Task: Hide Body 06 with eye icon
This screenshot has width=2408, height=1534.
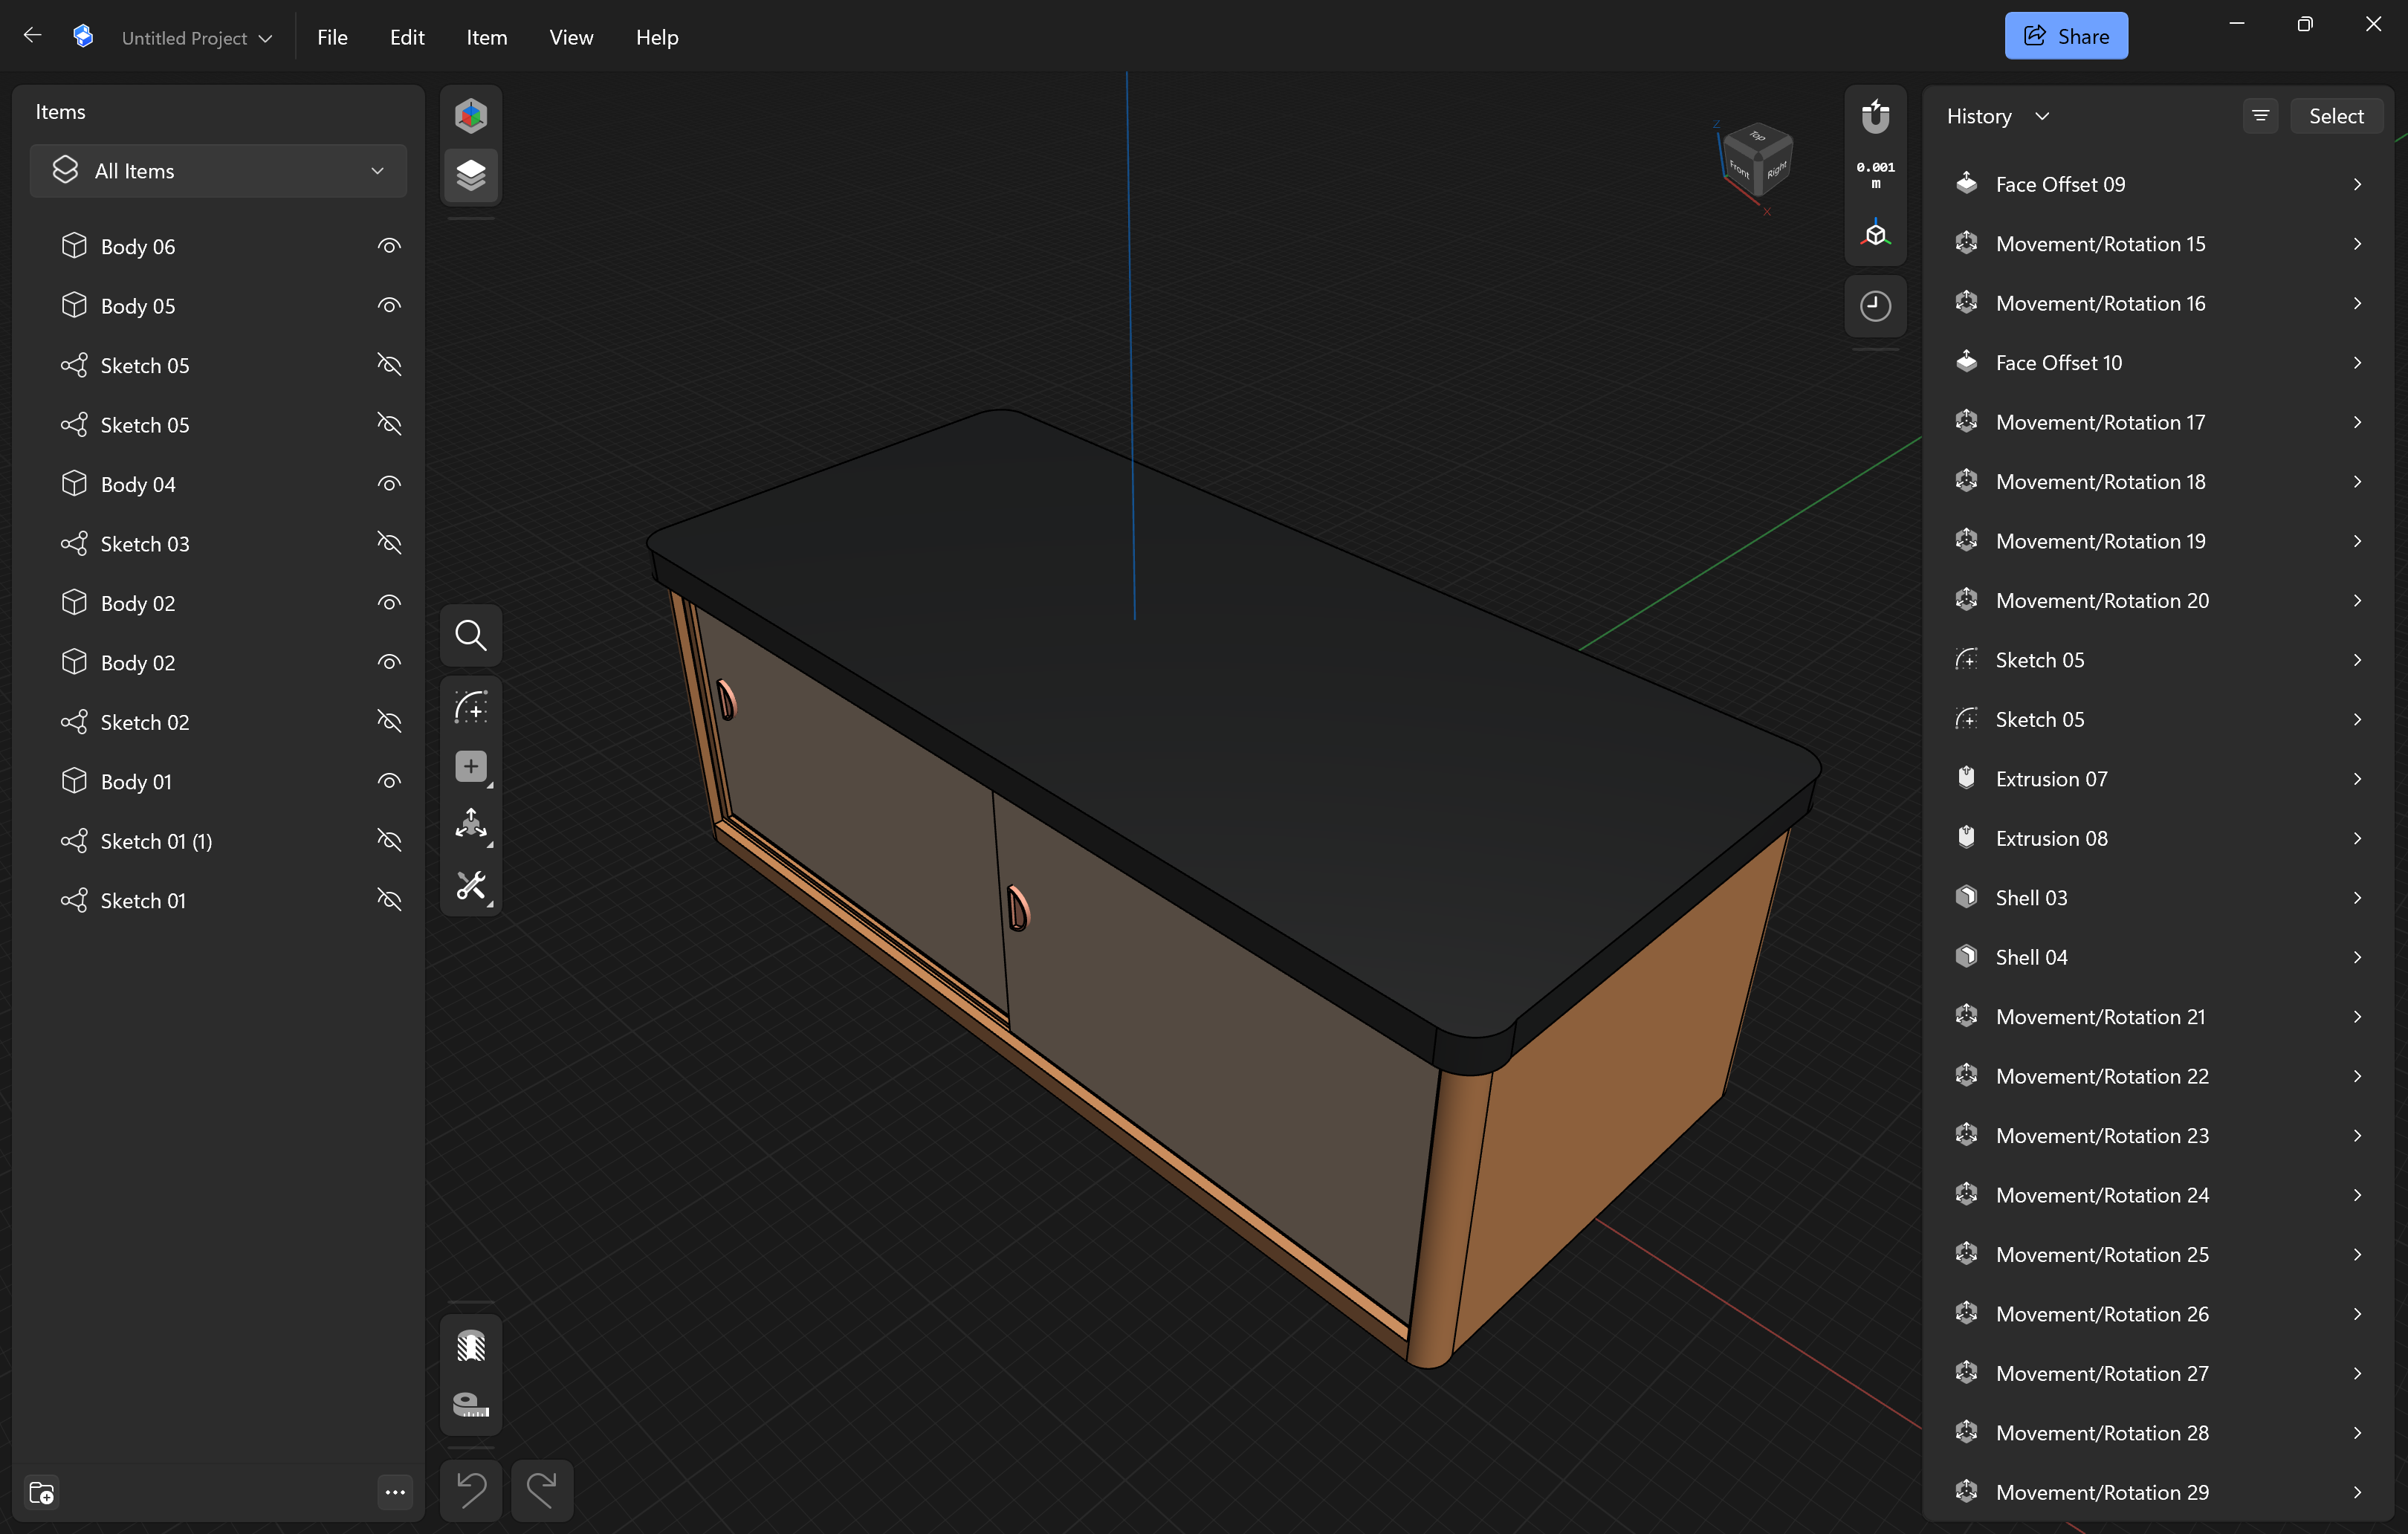Action: point(389,246)
